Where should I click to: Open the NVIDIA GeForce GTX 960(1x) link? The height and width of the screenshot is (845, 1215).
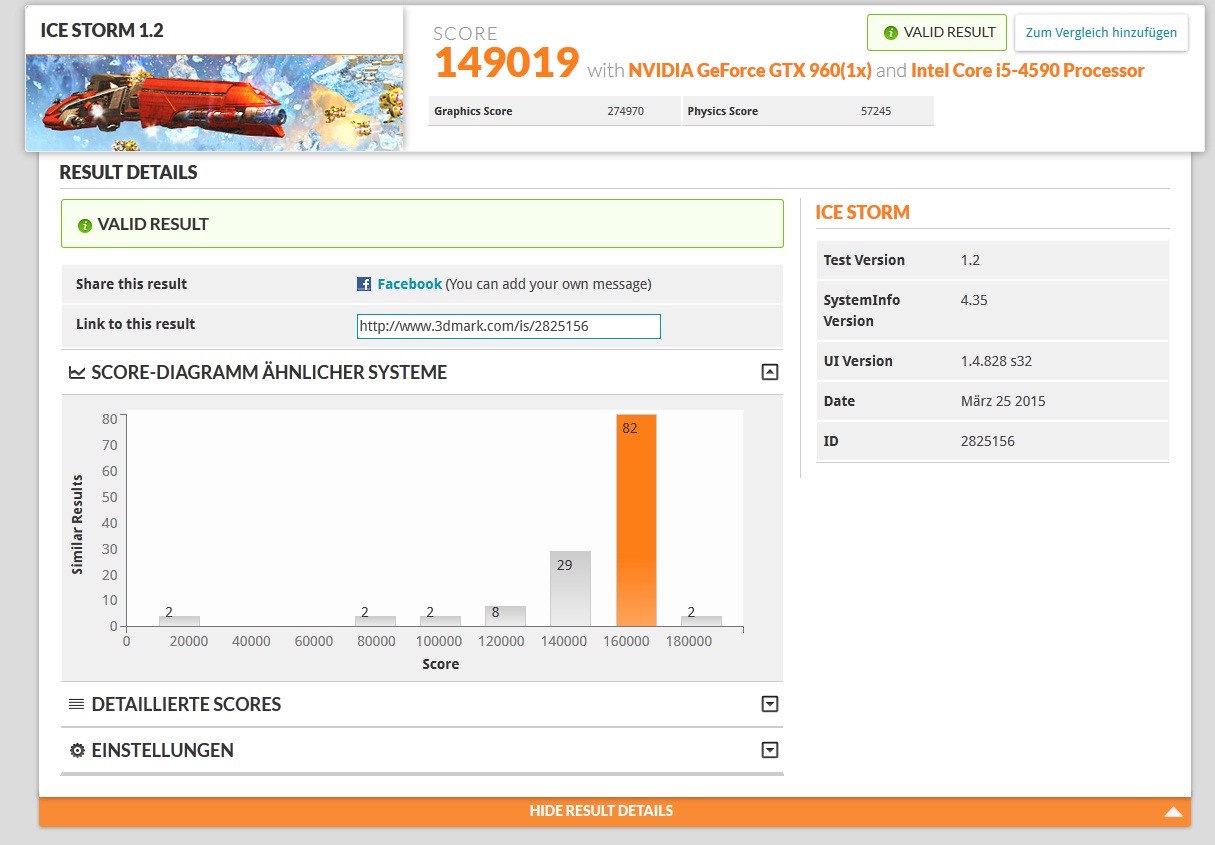click(x=750, y=70)
